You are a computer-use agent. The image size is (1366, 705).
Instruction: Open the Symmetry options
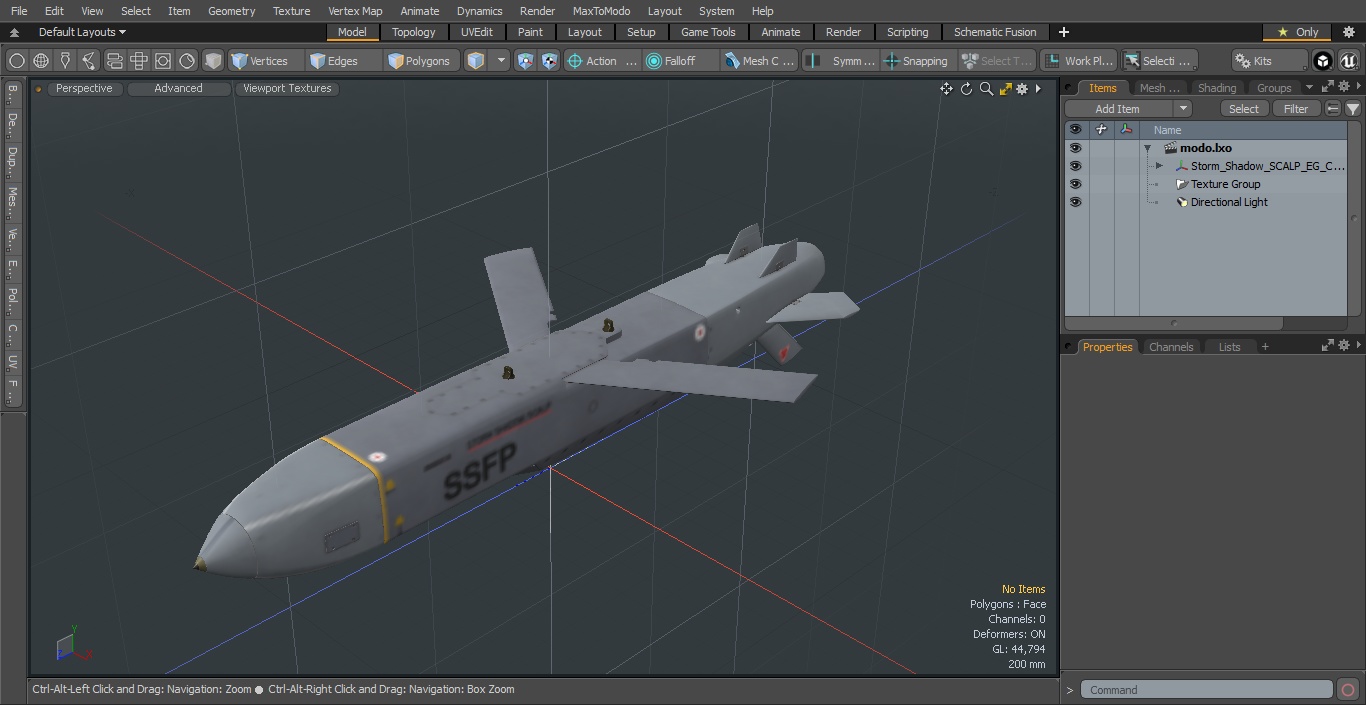(841, 61)
